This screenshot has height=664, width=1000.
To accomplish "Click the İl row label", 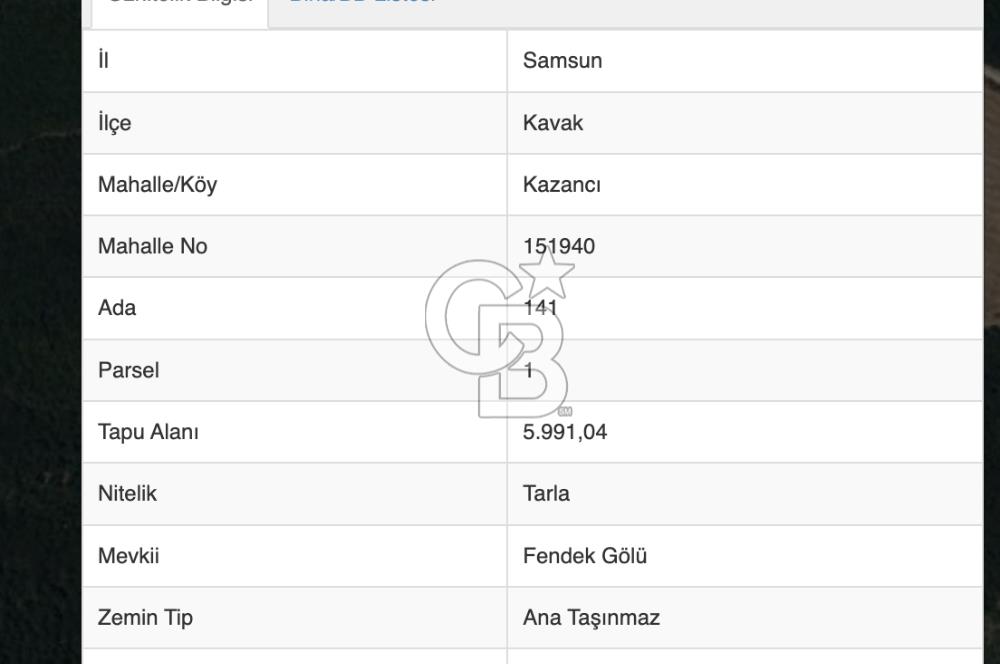I will point(101,61).
